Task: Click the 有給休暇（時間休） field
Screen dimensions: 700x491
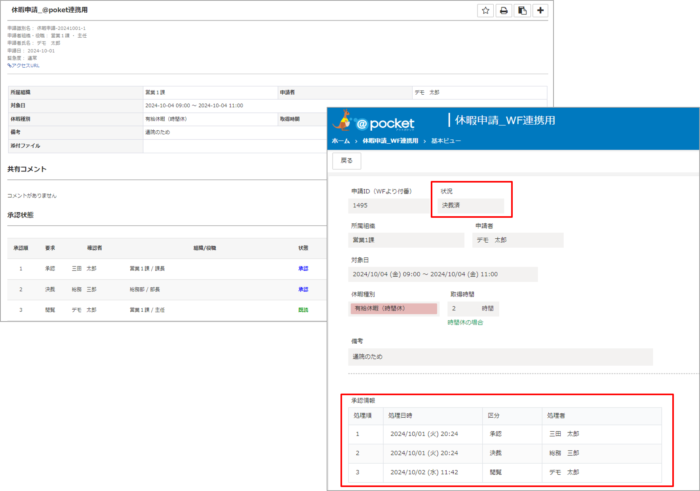Action: click(394, 309)
